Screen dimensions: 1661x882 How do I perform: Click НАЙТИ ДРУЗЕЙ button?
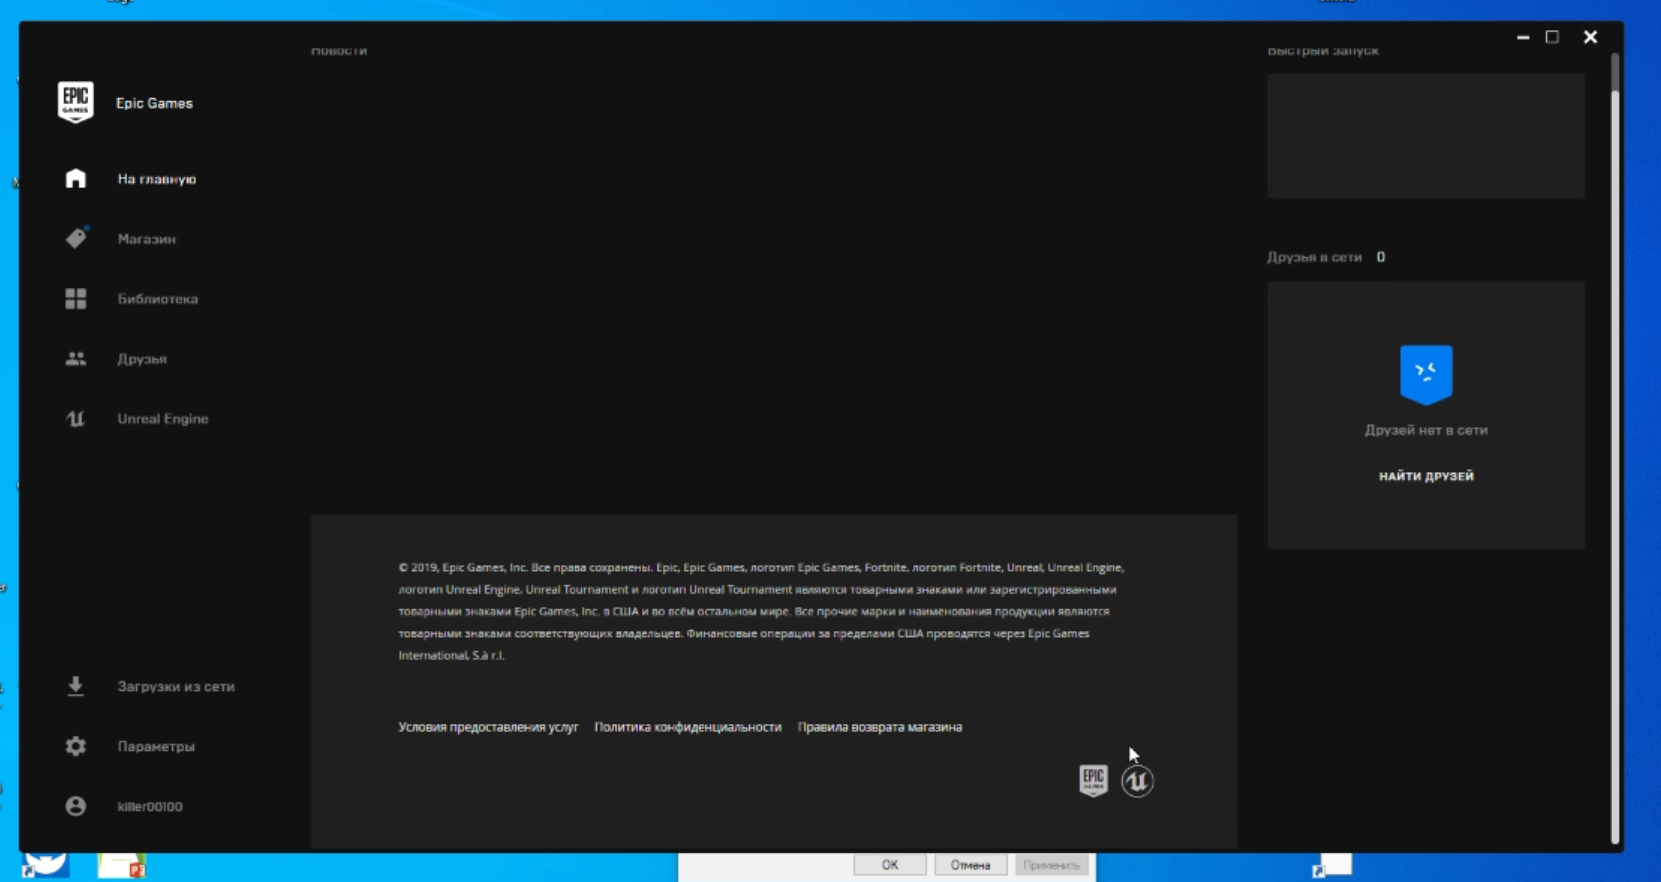(x=1426, y=476)
